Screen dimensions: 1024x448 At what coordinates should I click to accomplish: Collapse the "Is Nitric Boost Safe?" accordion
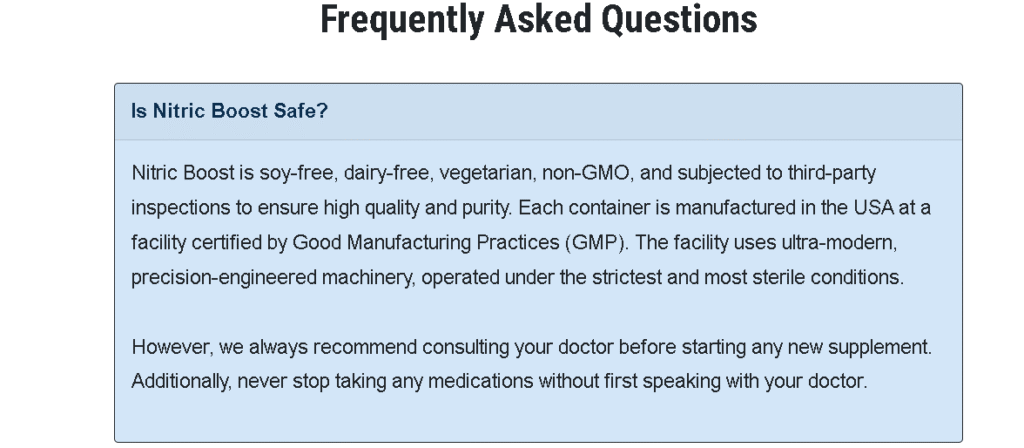230,110
